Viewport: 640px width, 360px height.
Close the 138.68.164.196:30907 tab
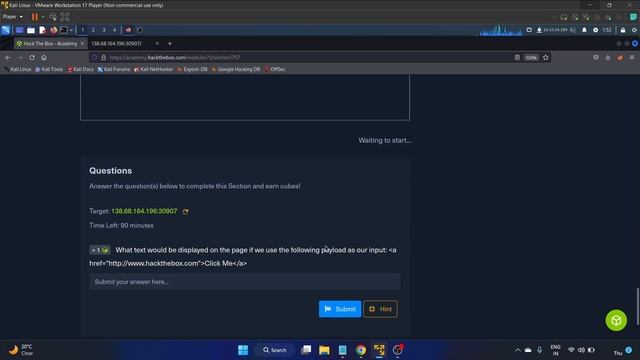tap(157, 43)
